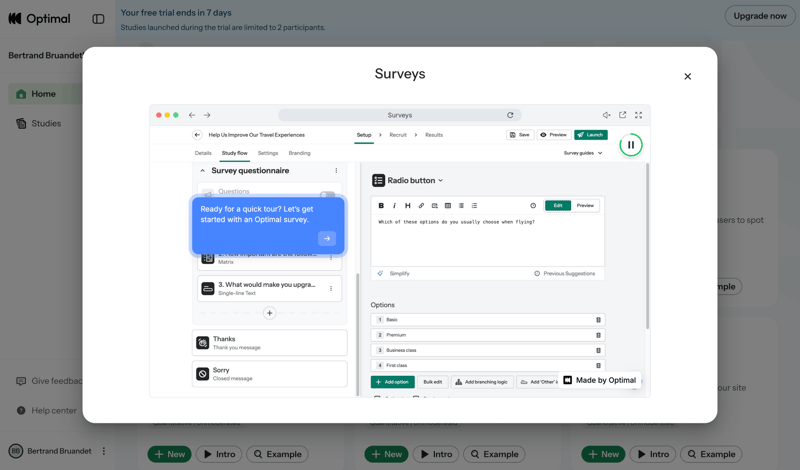The height and width of the screenshot is (470, 800).
Task: Click the Bold formatting icon
Action: (381, 205)
